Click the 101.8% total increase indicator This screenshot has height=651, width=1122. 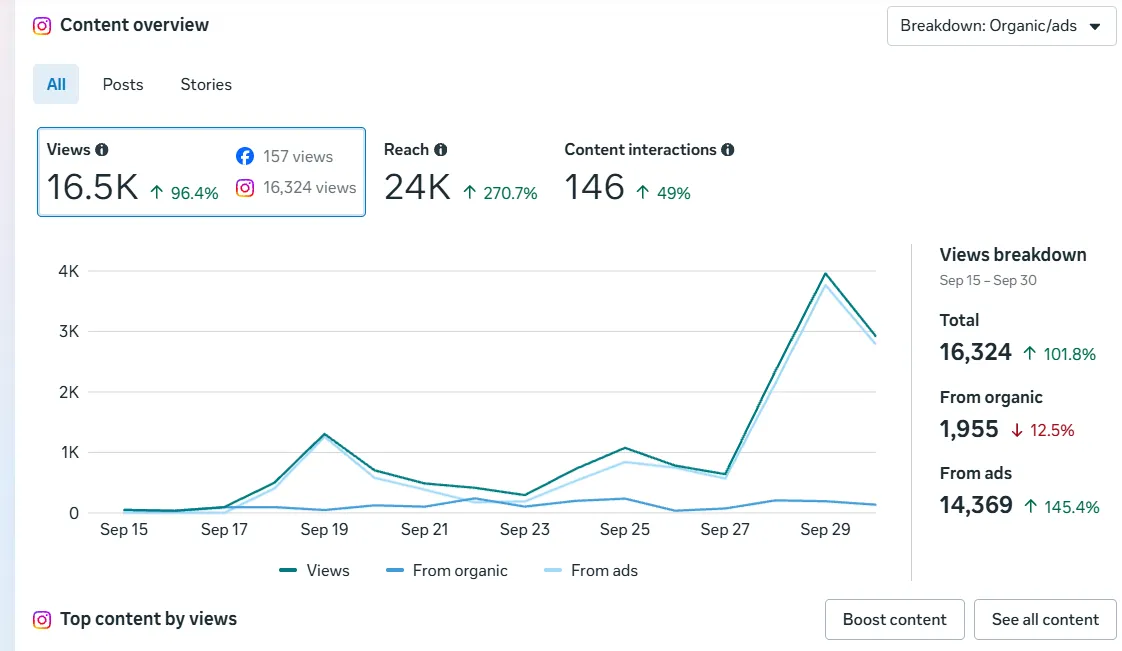[1059, 354]
